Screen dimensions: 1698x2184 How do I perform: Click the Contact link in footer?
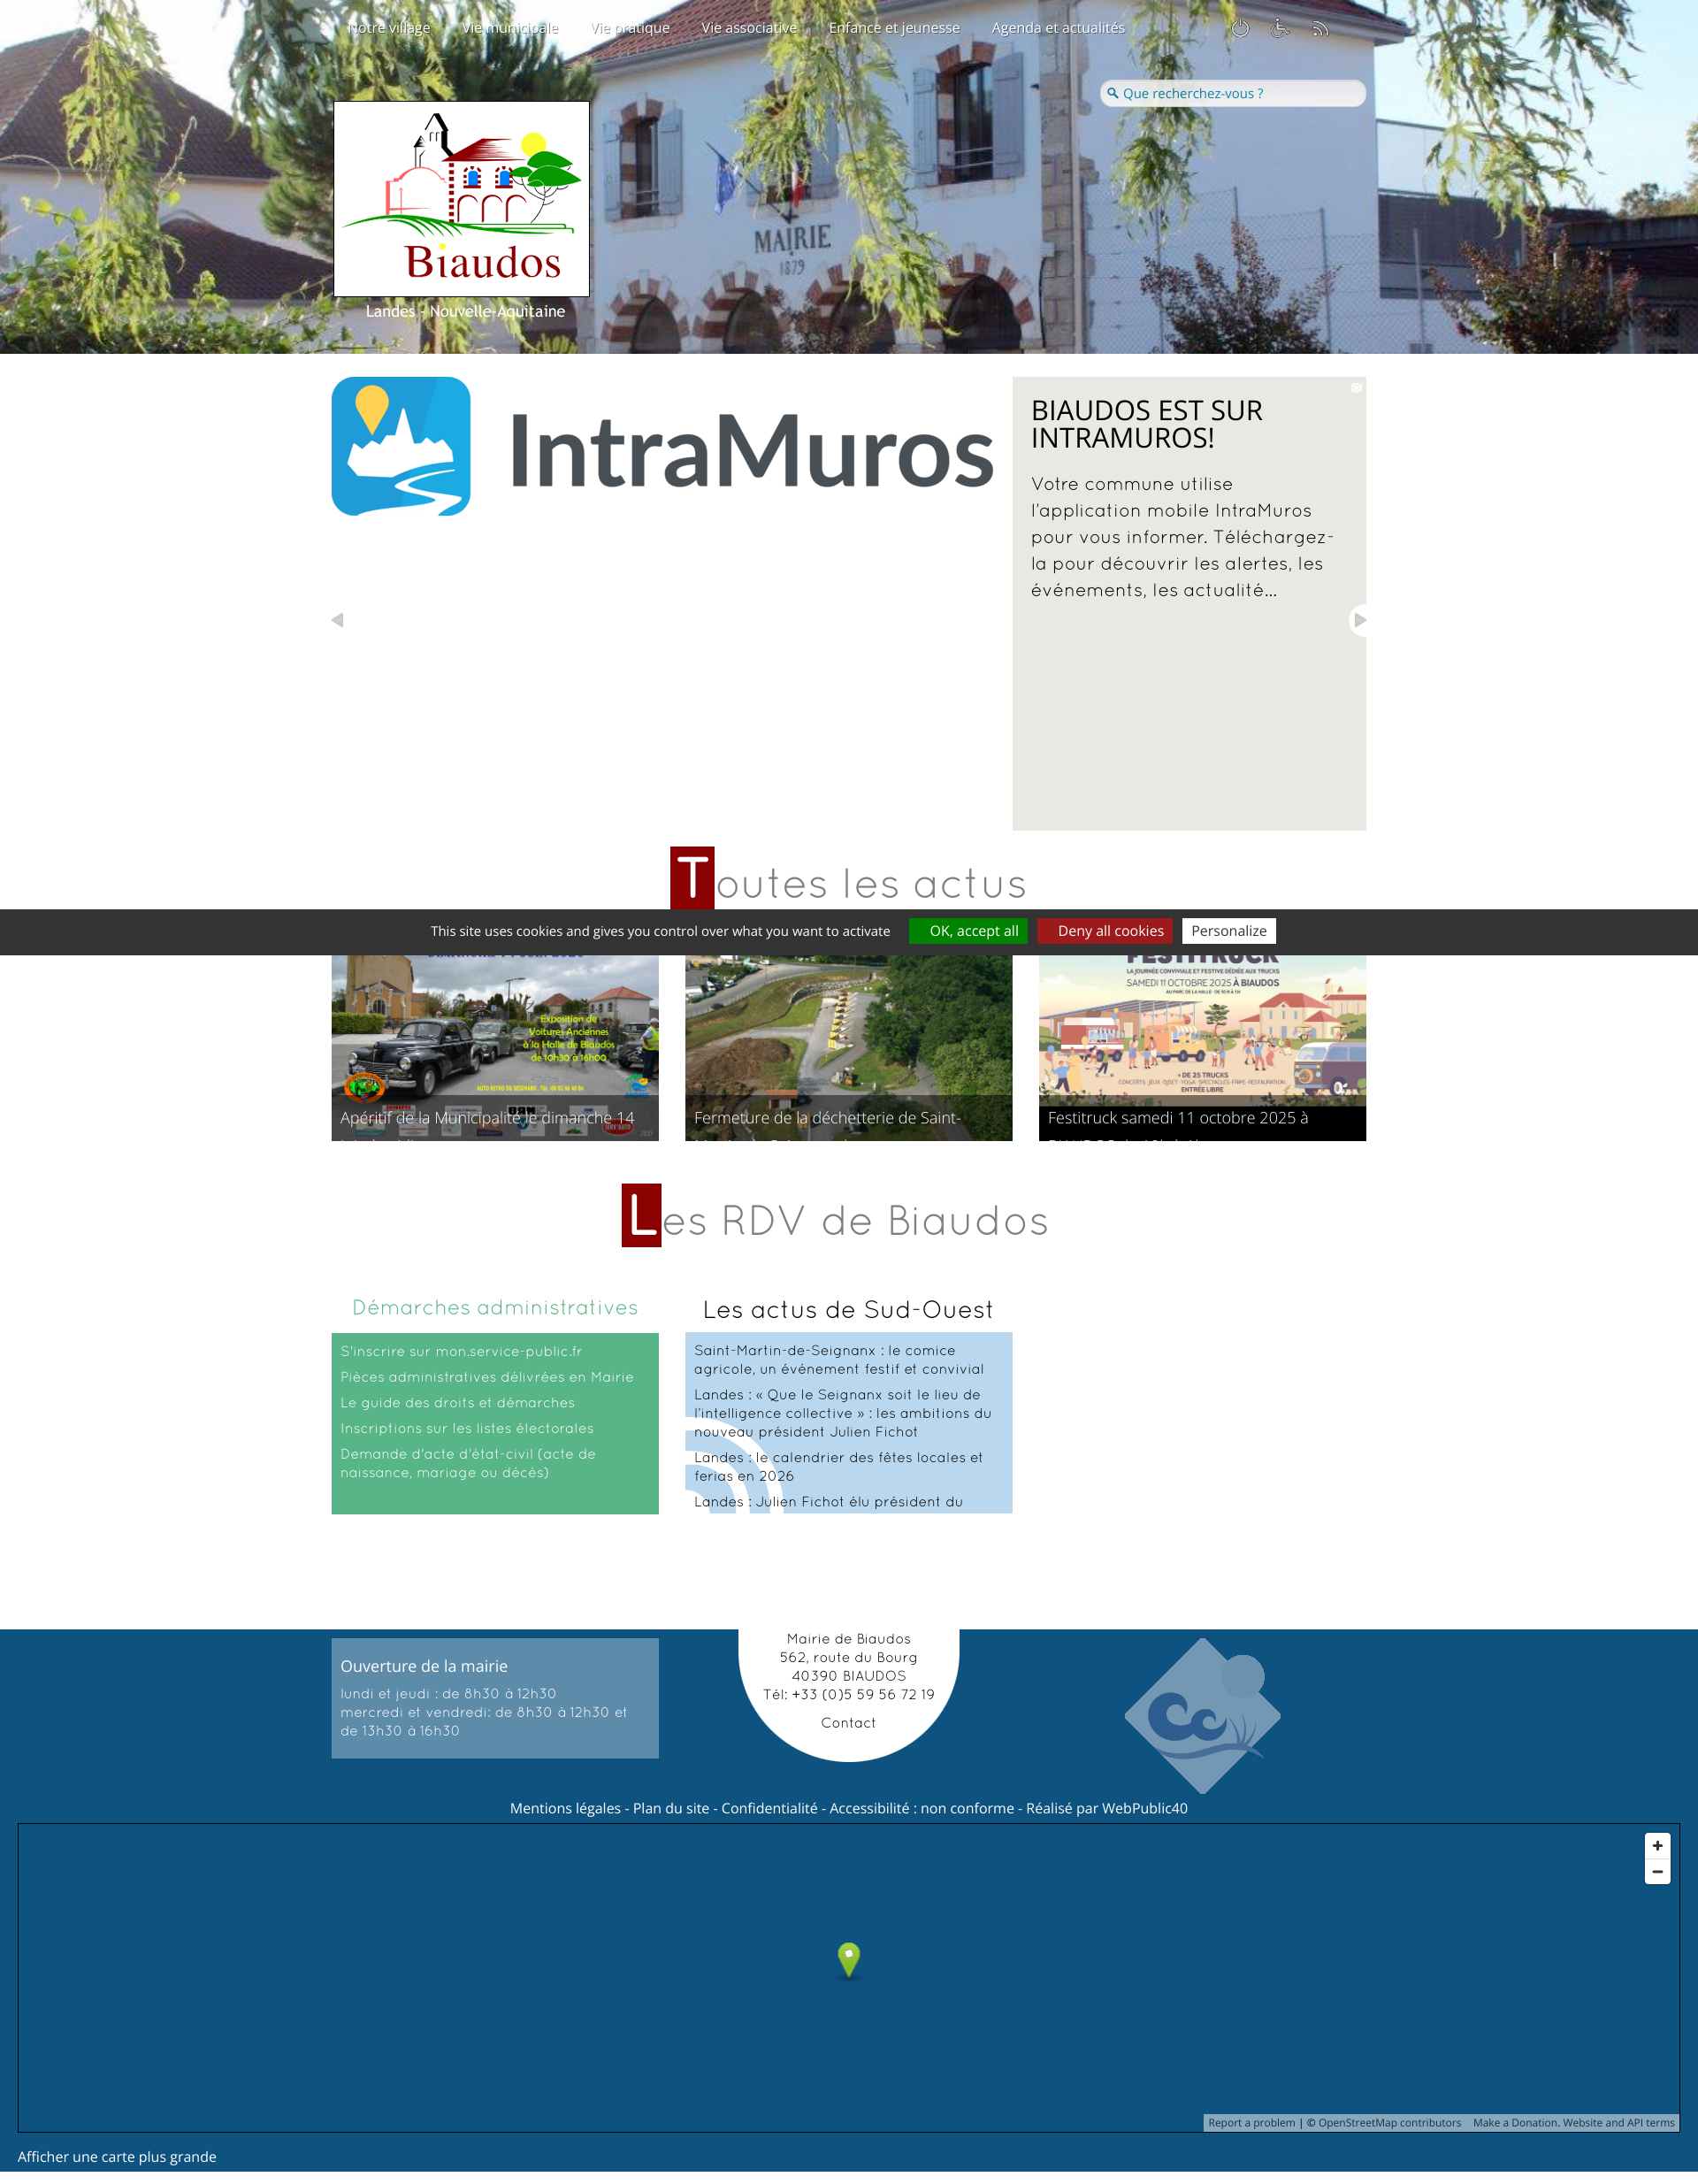tap(848, 1723)
